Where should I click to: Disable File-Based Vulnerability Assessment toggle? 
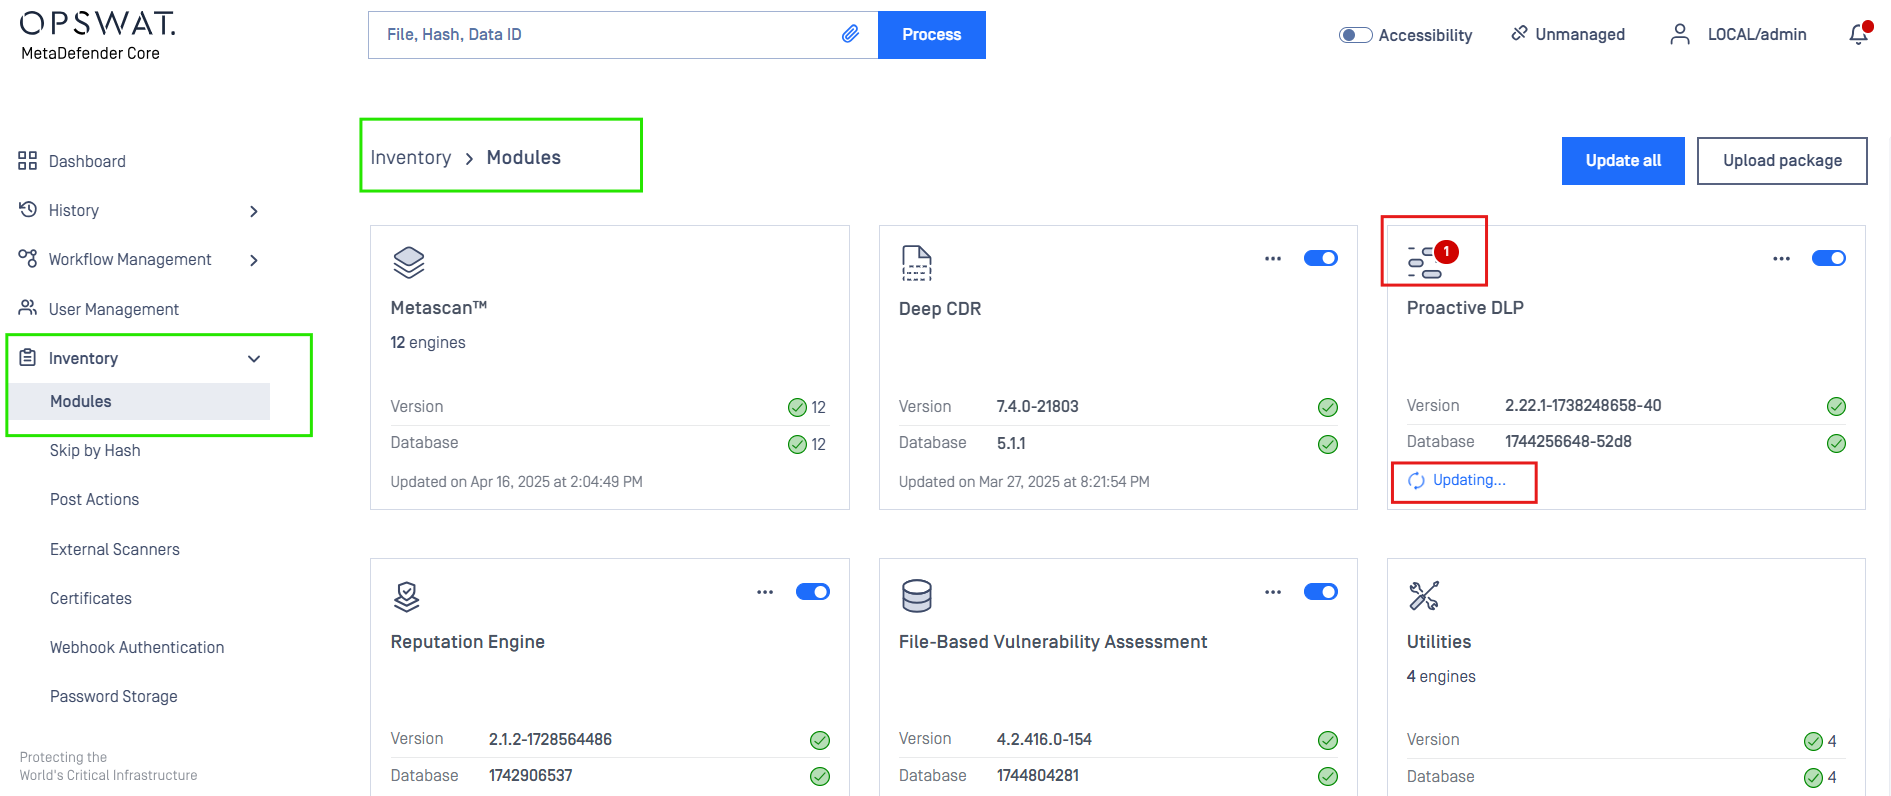point(1321,592)
